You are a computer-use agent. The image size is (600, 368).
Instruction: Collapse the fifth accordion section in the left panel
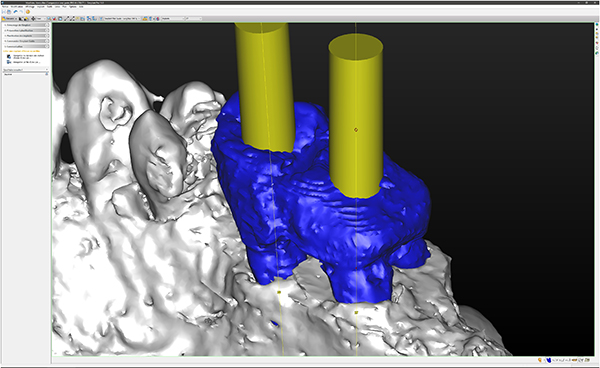tap(26, 46)
